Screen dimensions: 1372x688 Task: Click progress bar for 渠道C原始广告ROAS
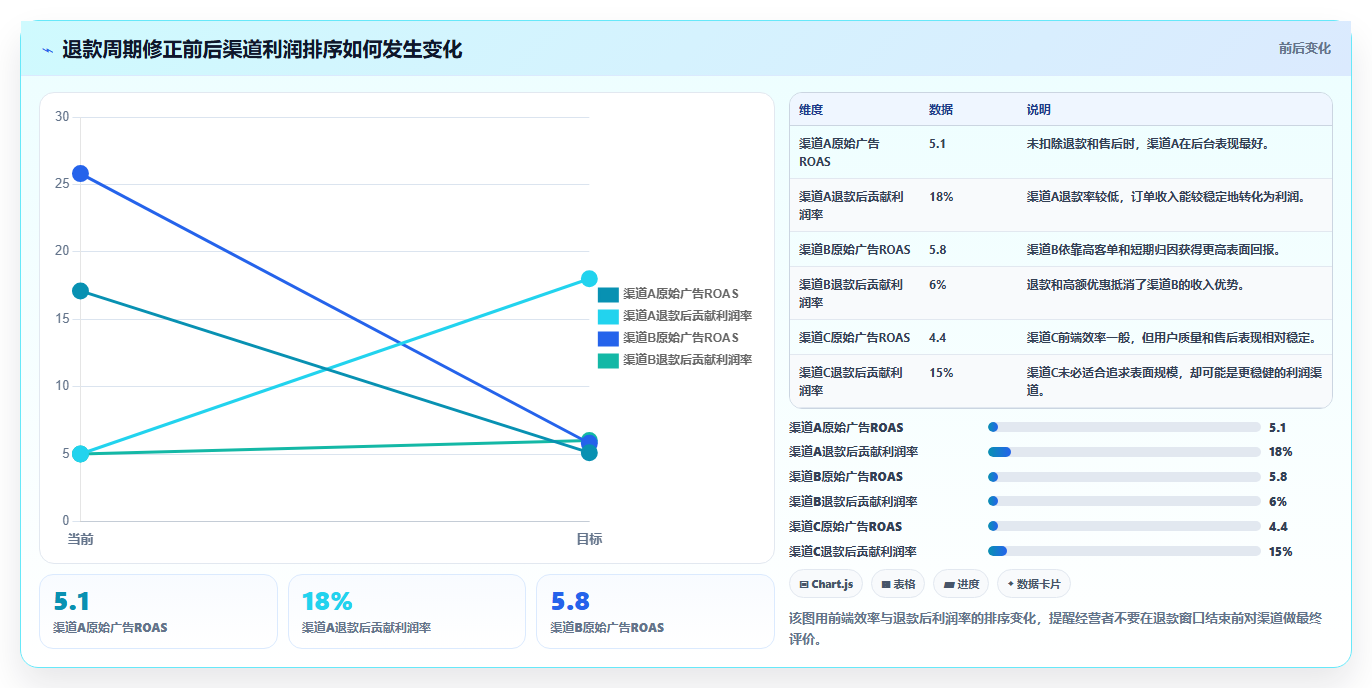click(1124, 526)
